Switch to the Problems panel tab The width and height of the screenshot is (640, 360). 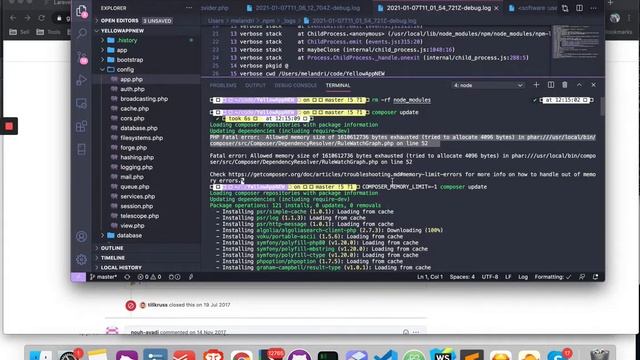click(223, 85)
